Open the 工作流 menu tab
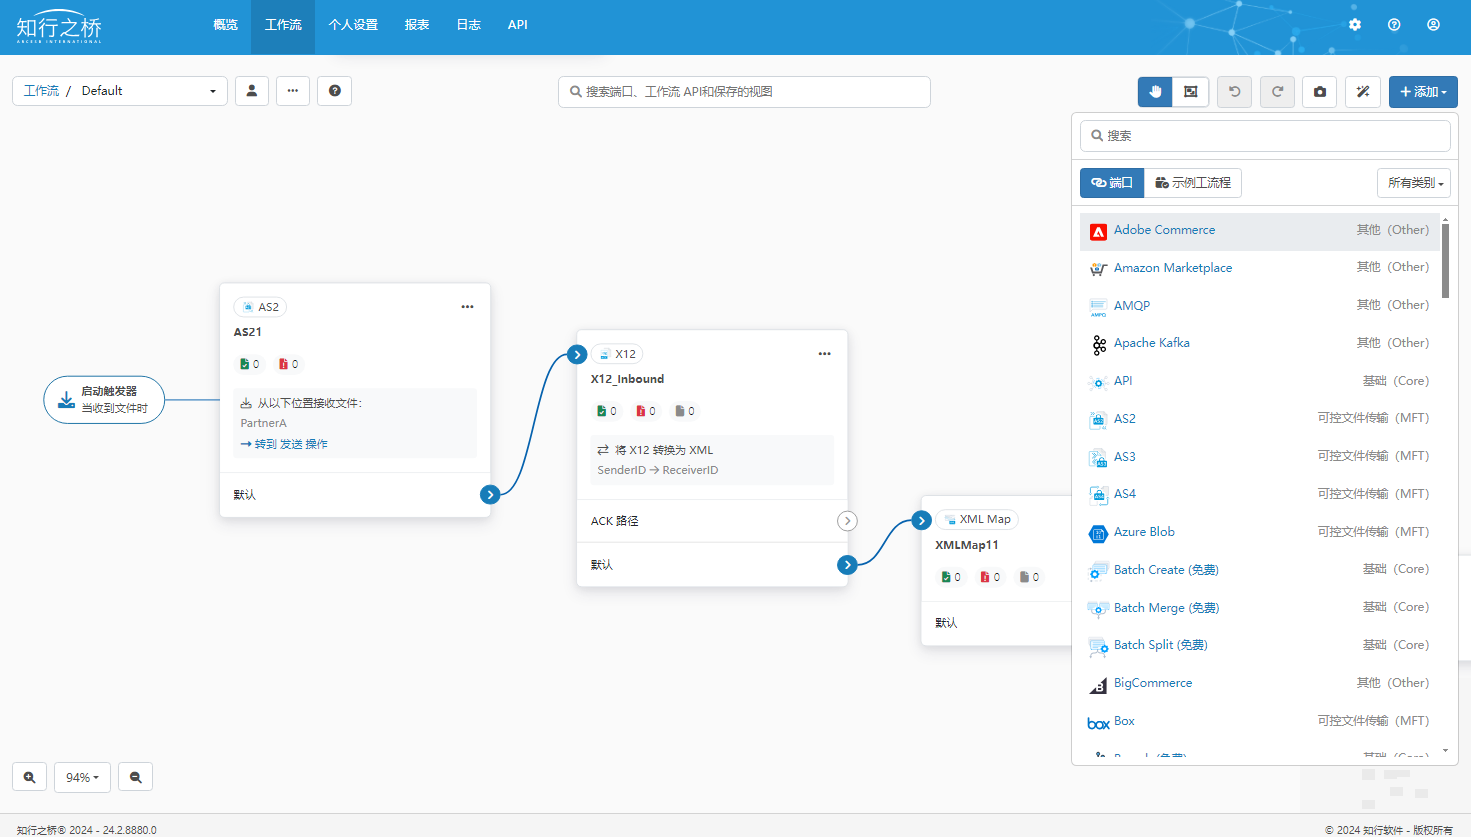This screenshot has height=837, width=1471. 283,25
